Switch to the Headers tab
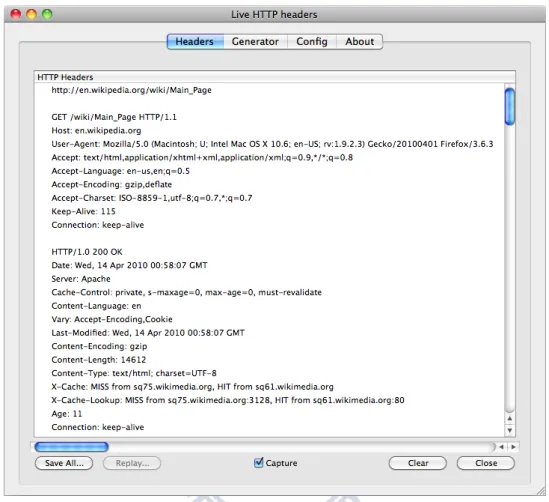The height and width of the screenshot is (502, 549). click(x=195, y=42)
